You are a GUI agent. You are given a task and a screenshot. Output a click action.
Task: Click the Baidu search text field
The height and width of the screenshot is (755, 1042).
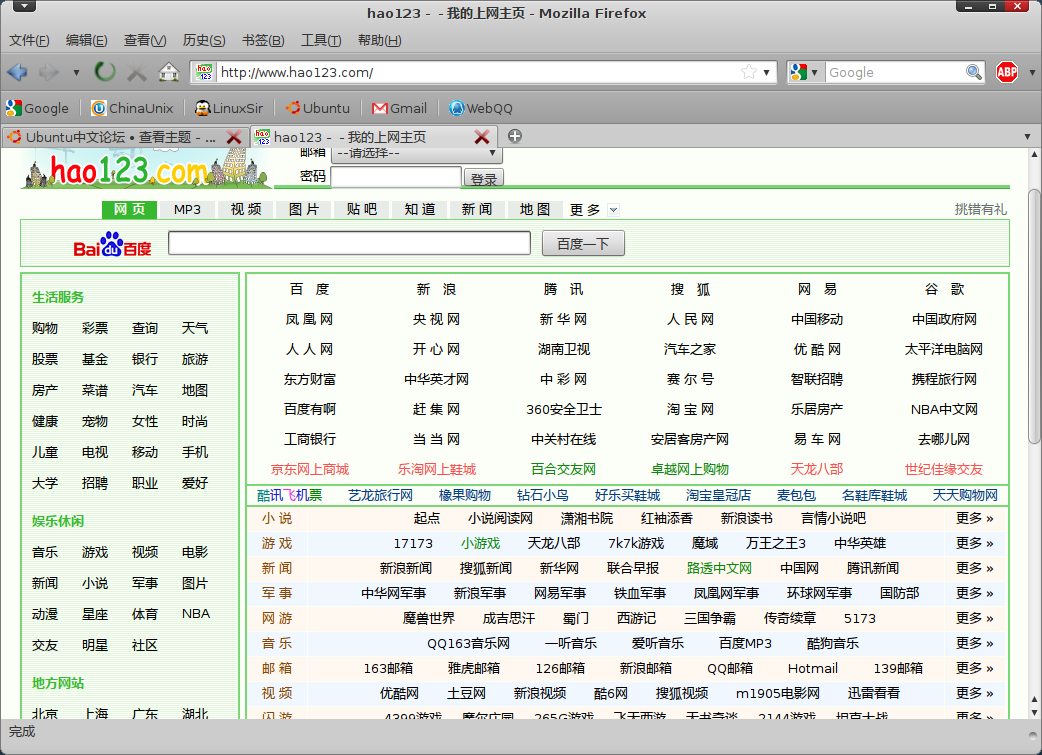tap(350, 243)
